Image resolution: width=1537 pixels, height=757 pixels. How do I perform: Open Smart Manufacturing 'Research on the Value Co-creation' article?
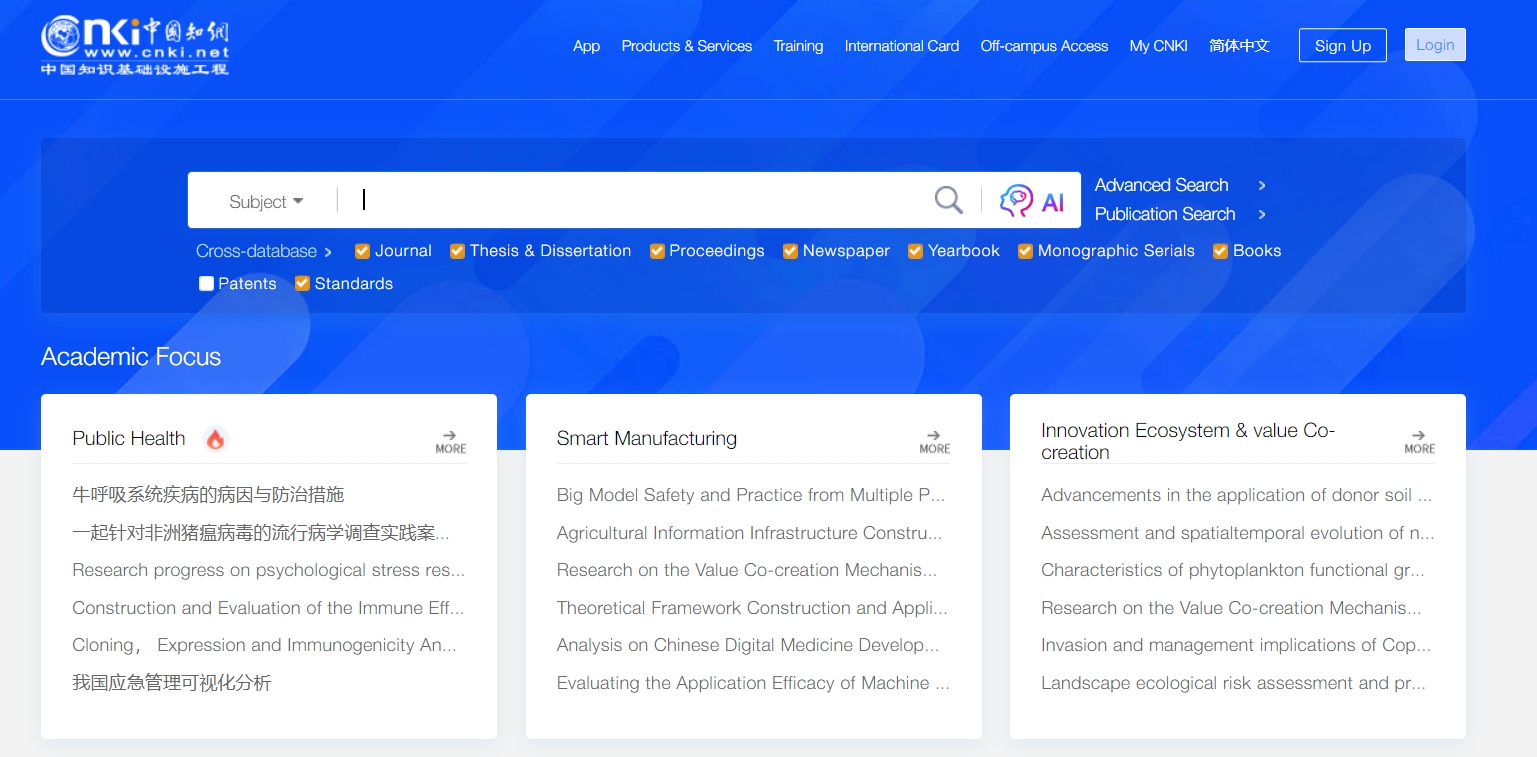[747, 570]
